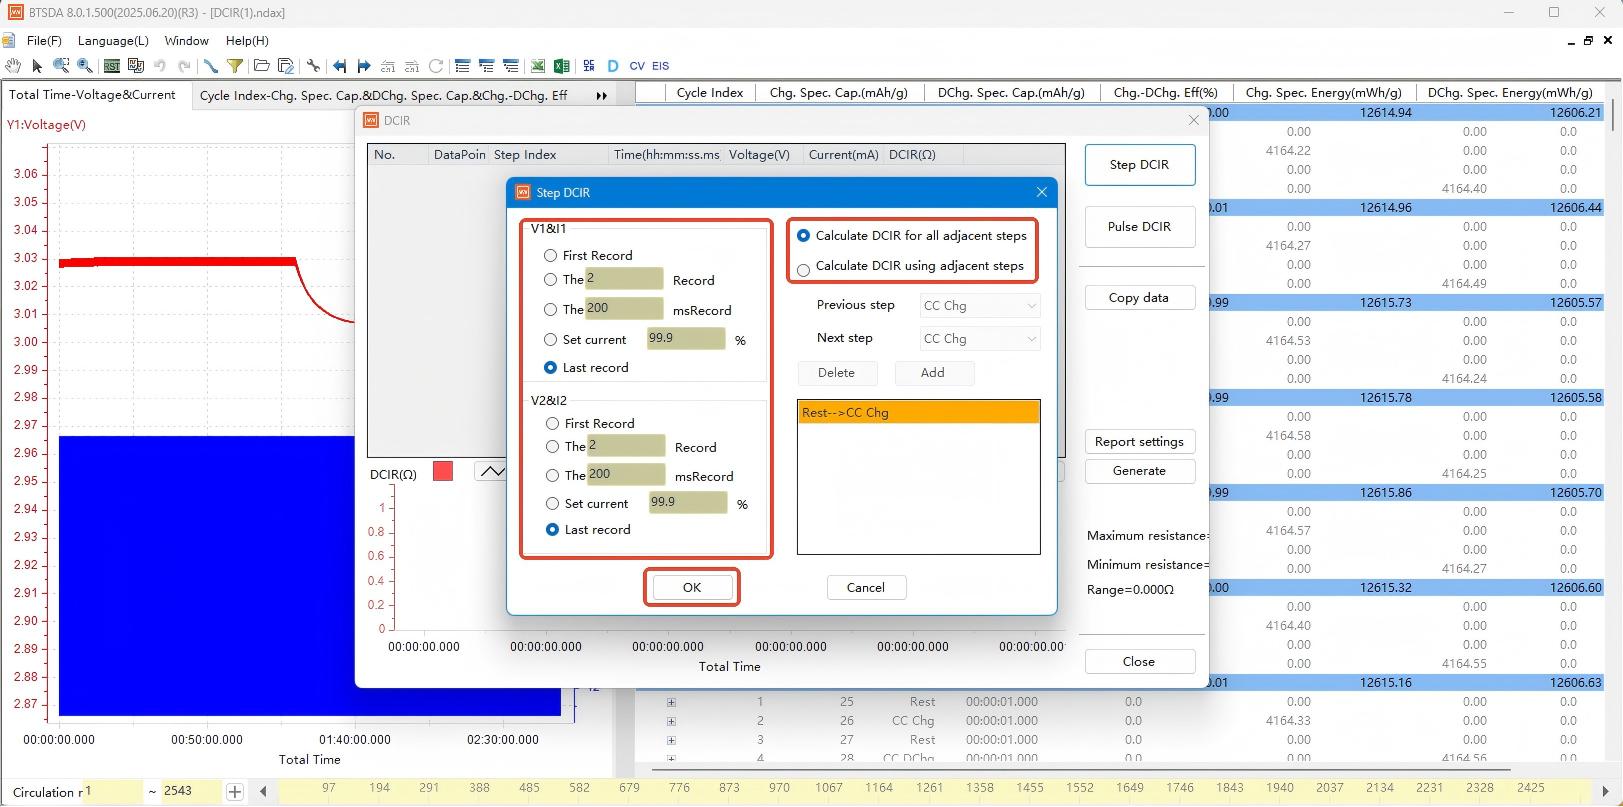
Task: Select the 'Rest-->CC Chg' list entry
Action: click(918, 412)
